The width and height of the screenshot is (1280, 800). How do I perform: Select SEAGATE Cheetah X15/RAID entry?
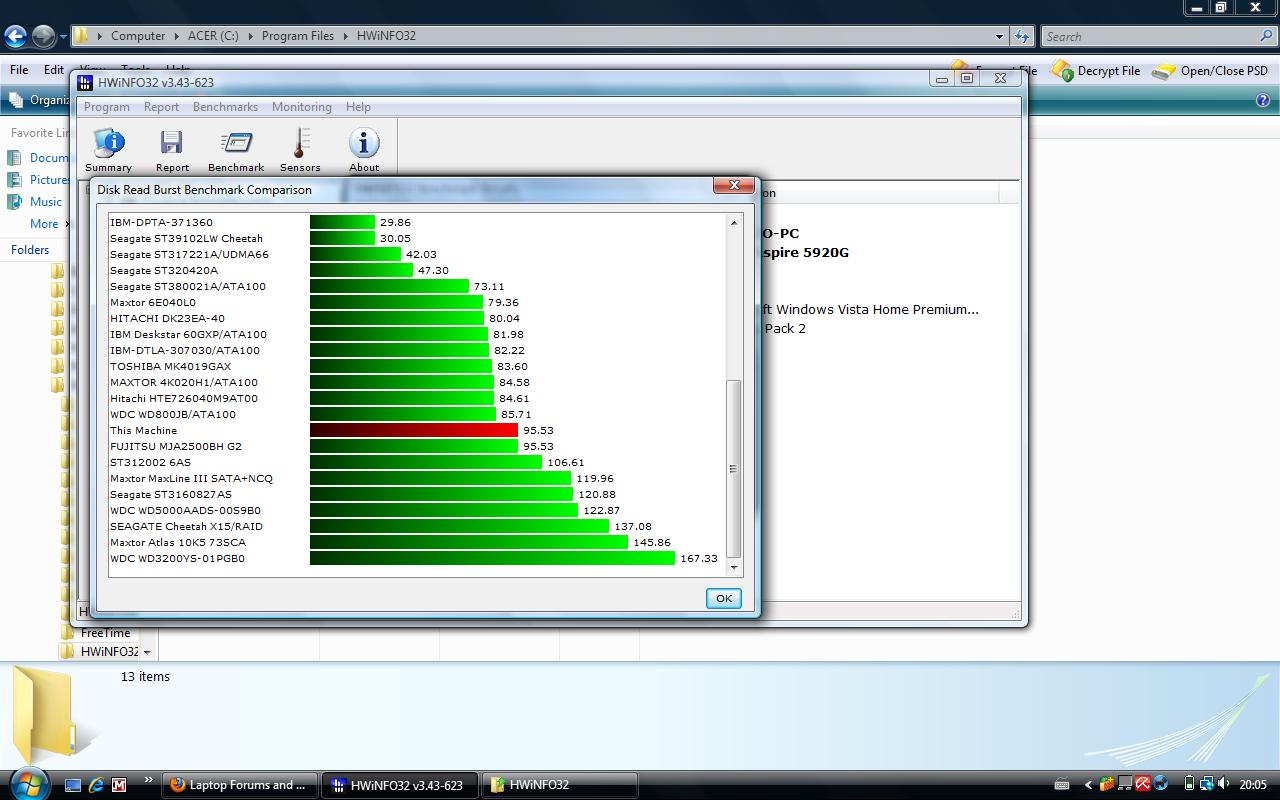point(186,526)
